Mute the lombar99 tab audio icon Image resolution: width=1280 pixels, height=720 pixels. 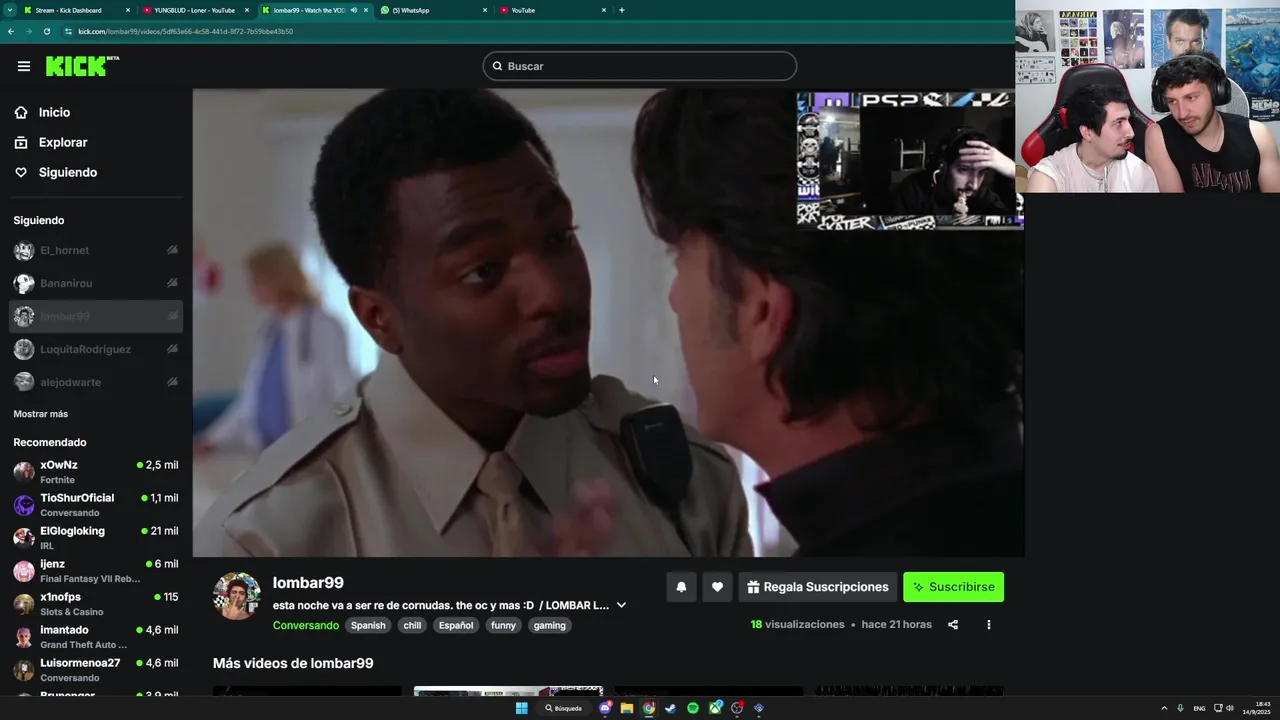353,10
